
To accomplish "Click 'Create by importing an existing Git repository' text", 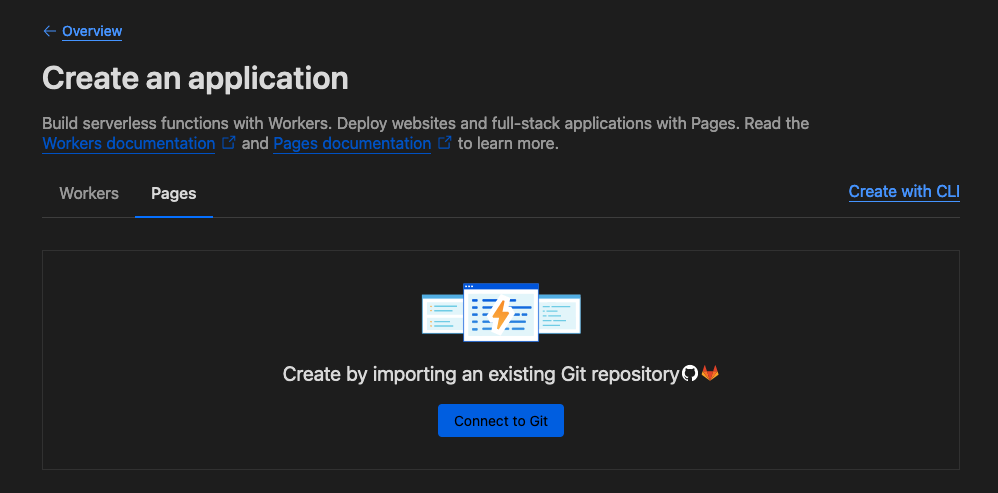I will click(x=481, y=374).
